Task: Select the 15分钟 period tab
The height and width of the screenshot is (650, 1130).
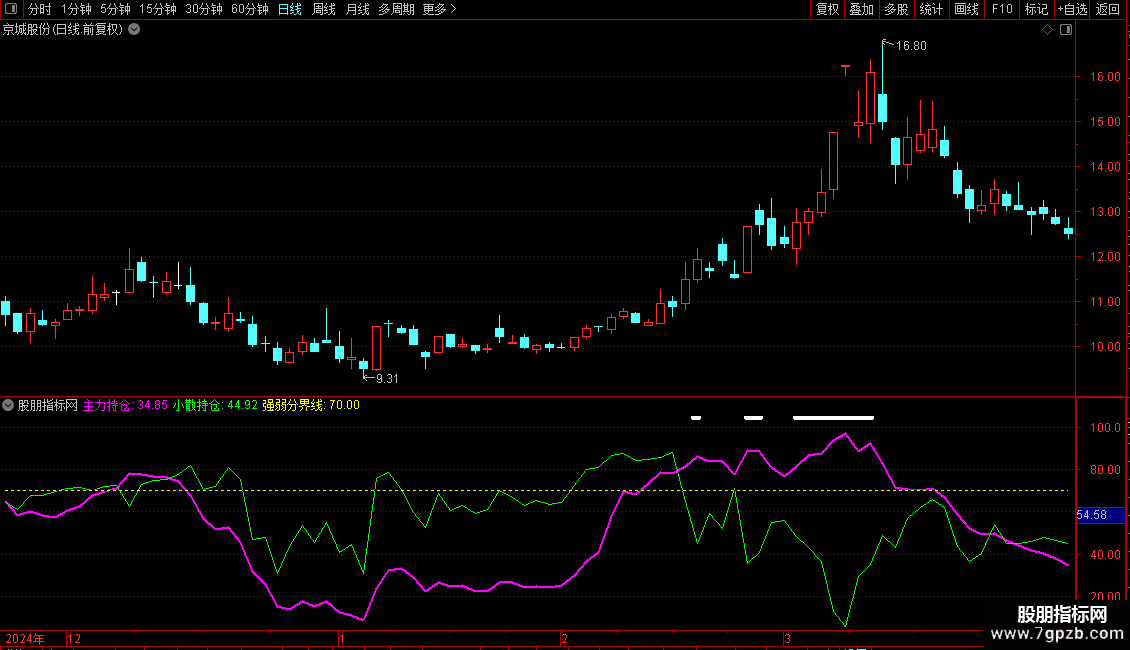Action: click(x=158, y=9)
